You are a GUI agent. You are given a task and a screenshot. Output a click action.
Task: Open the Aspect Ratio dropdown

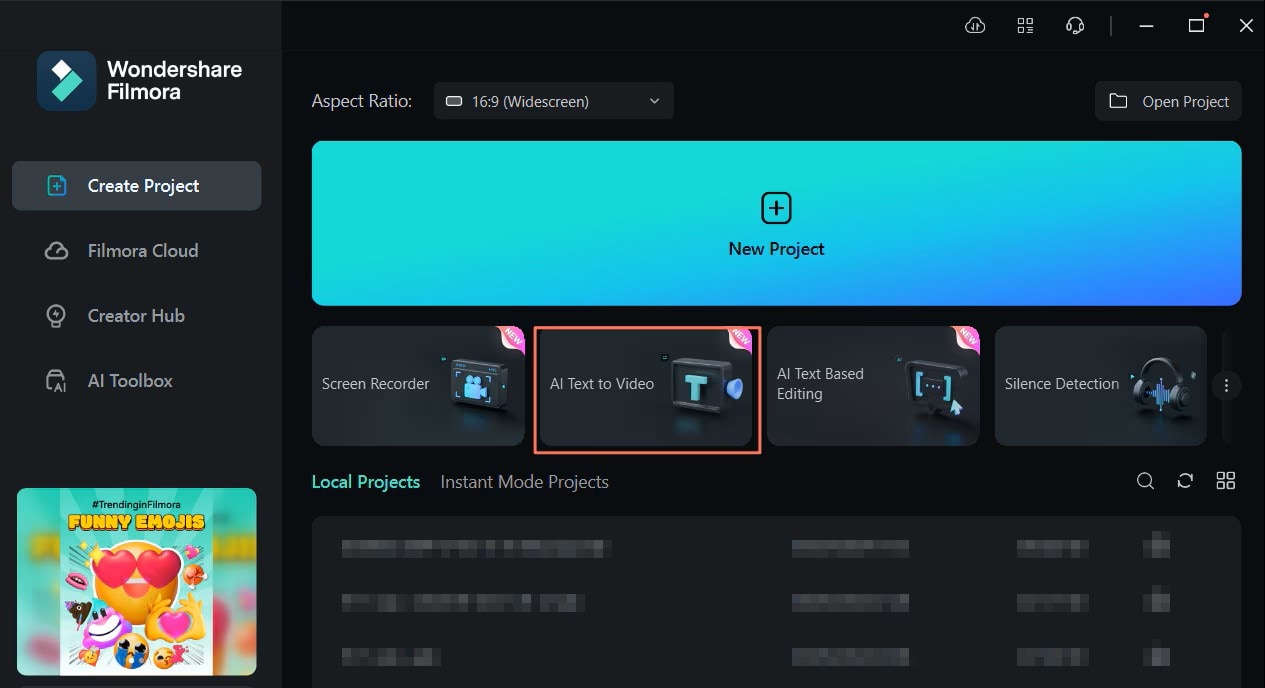553,101
